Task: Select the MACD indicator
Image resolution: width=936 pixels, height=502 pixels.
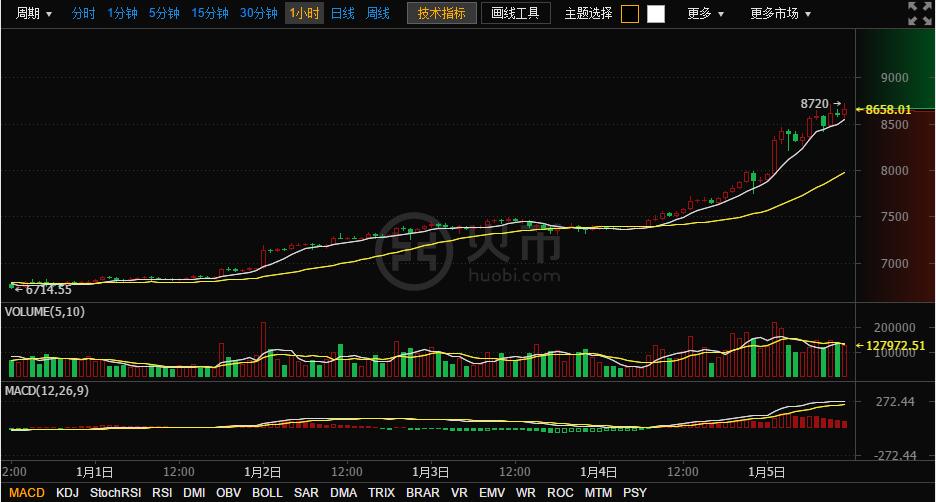Action: point(27,493)
